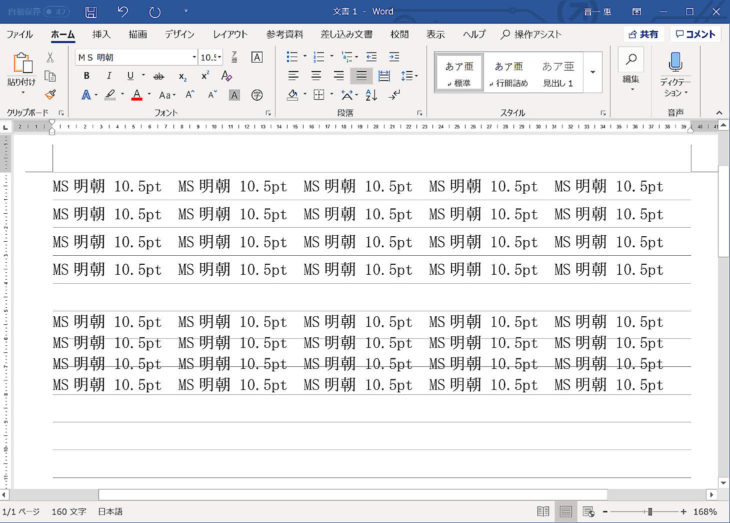This screenshot has height=523, width=730.
Task: Open the font name dropdown MS 明朝
Action: click(137, 57)
